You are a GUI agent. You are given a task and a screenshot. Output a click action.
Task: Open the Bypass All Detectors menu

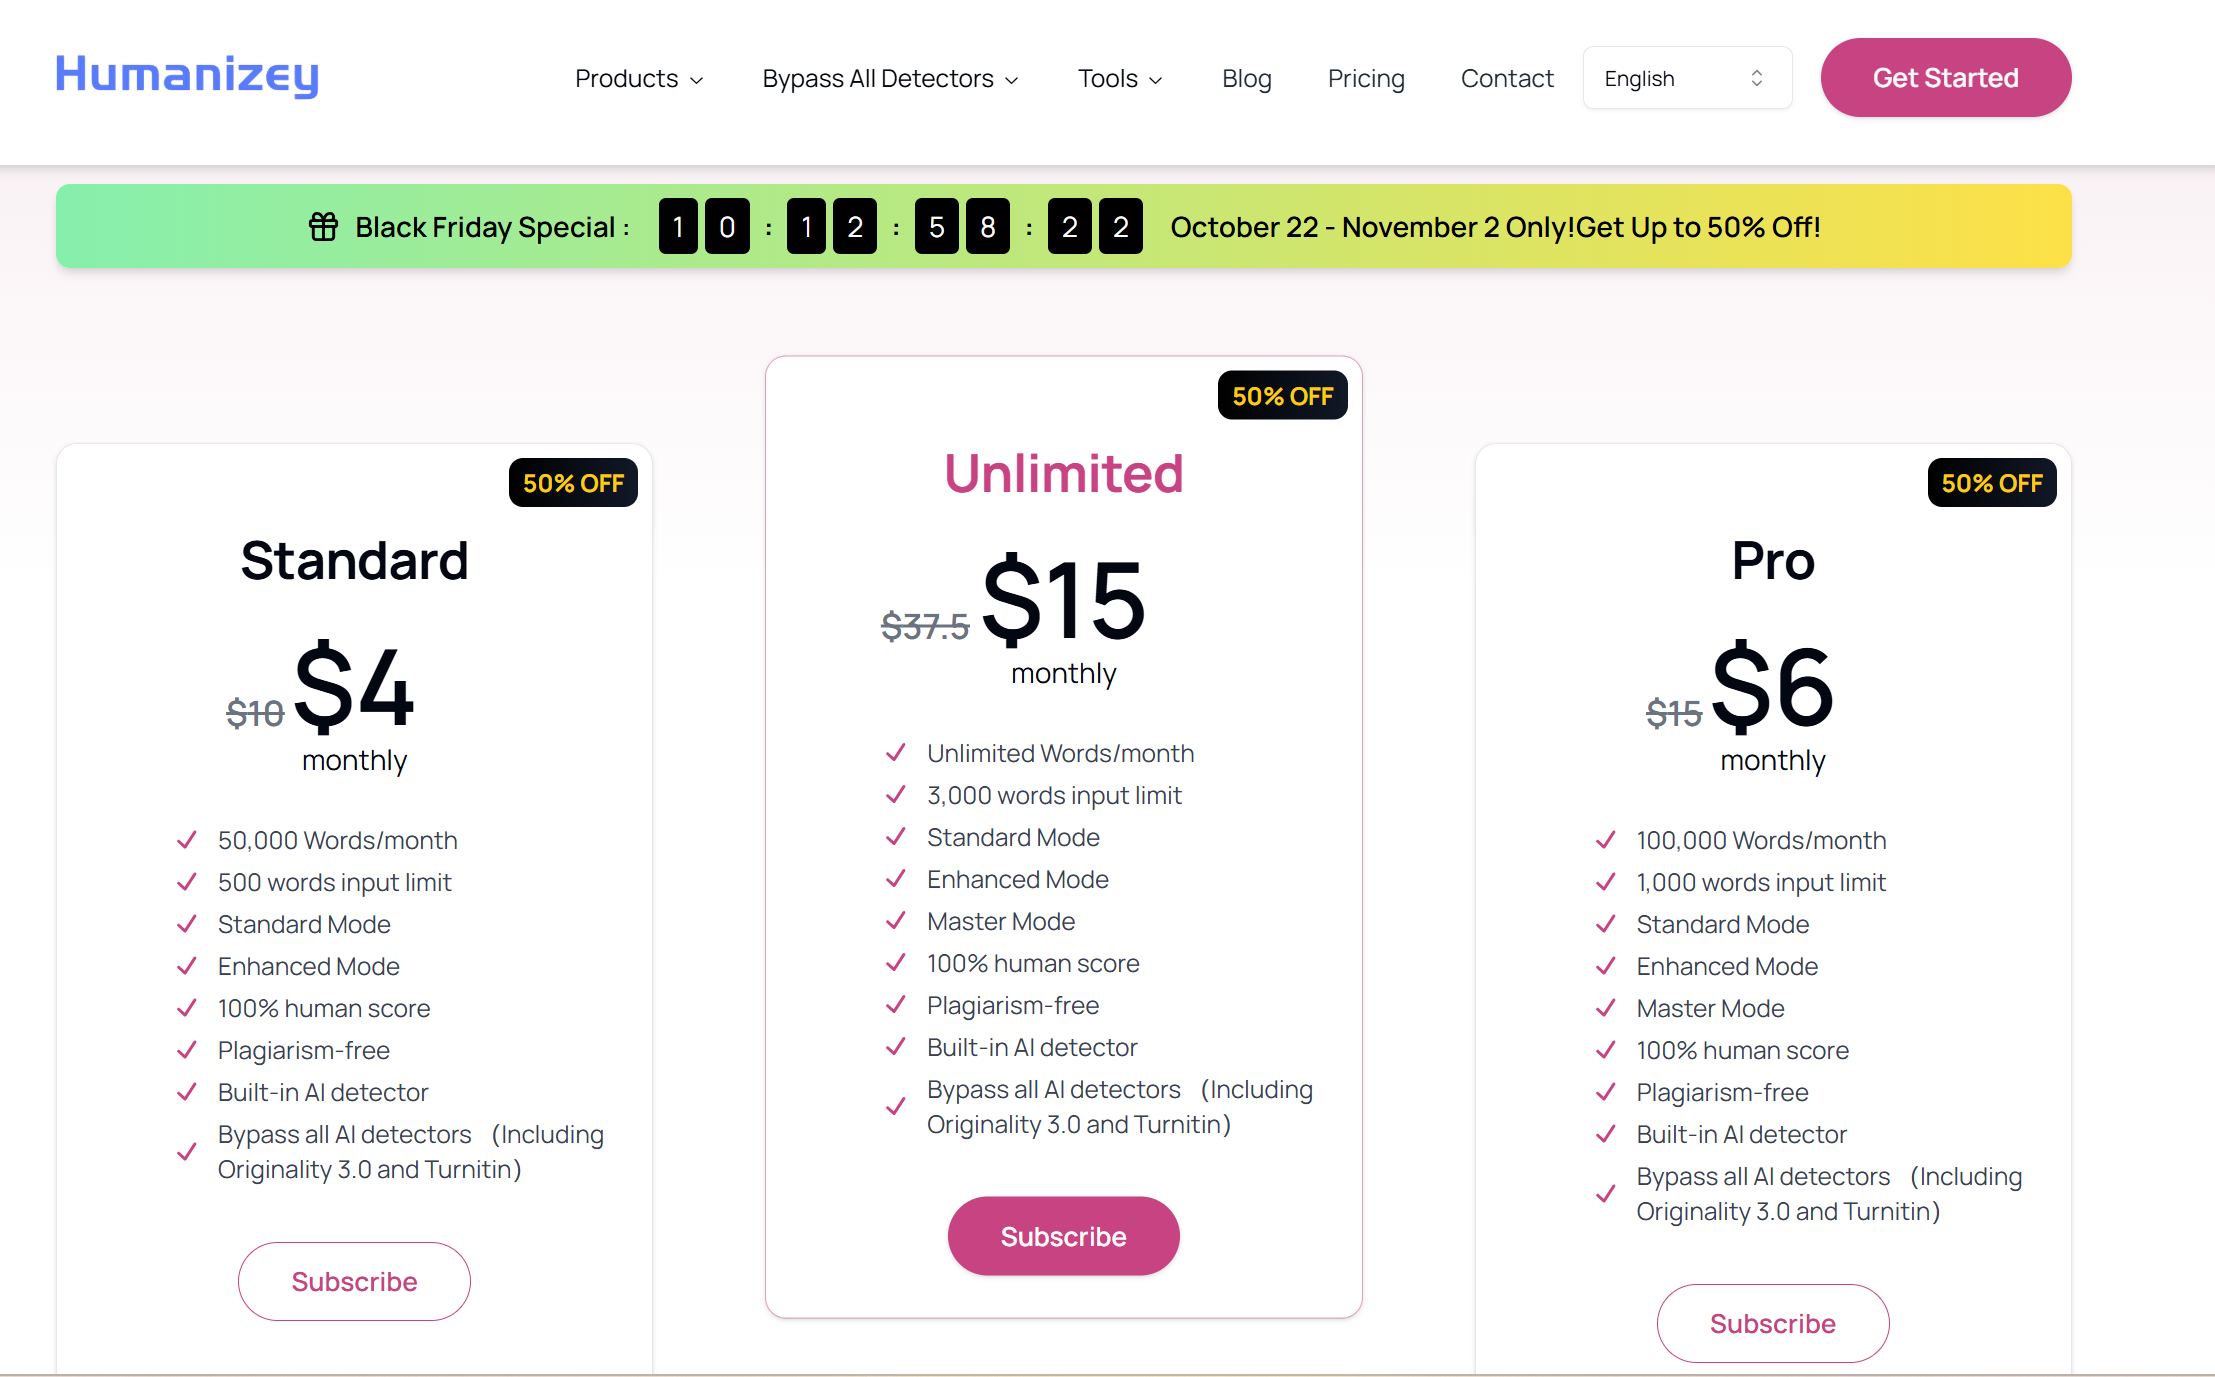click(x=890, y=79)
